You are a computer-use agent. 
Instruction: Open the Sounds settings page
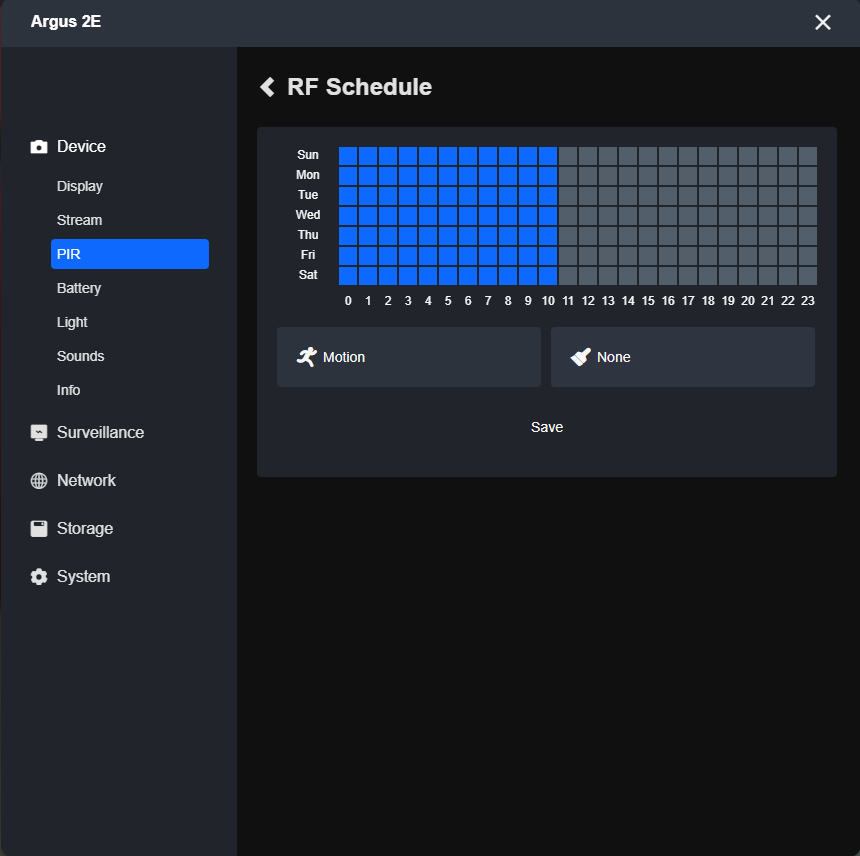pos(130,356)
